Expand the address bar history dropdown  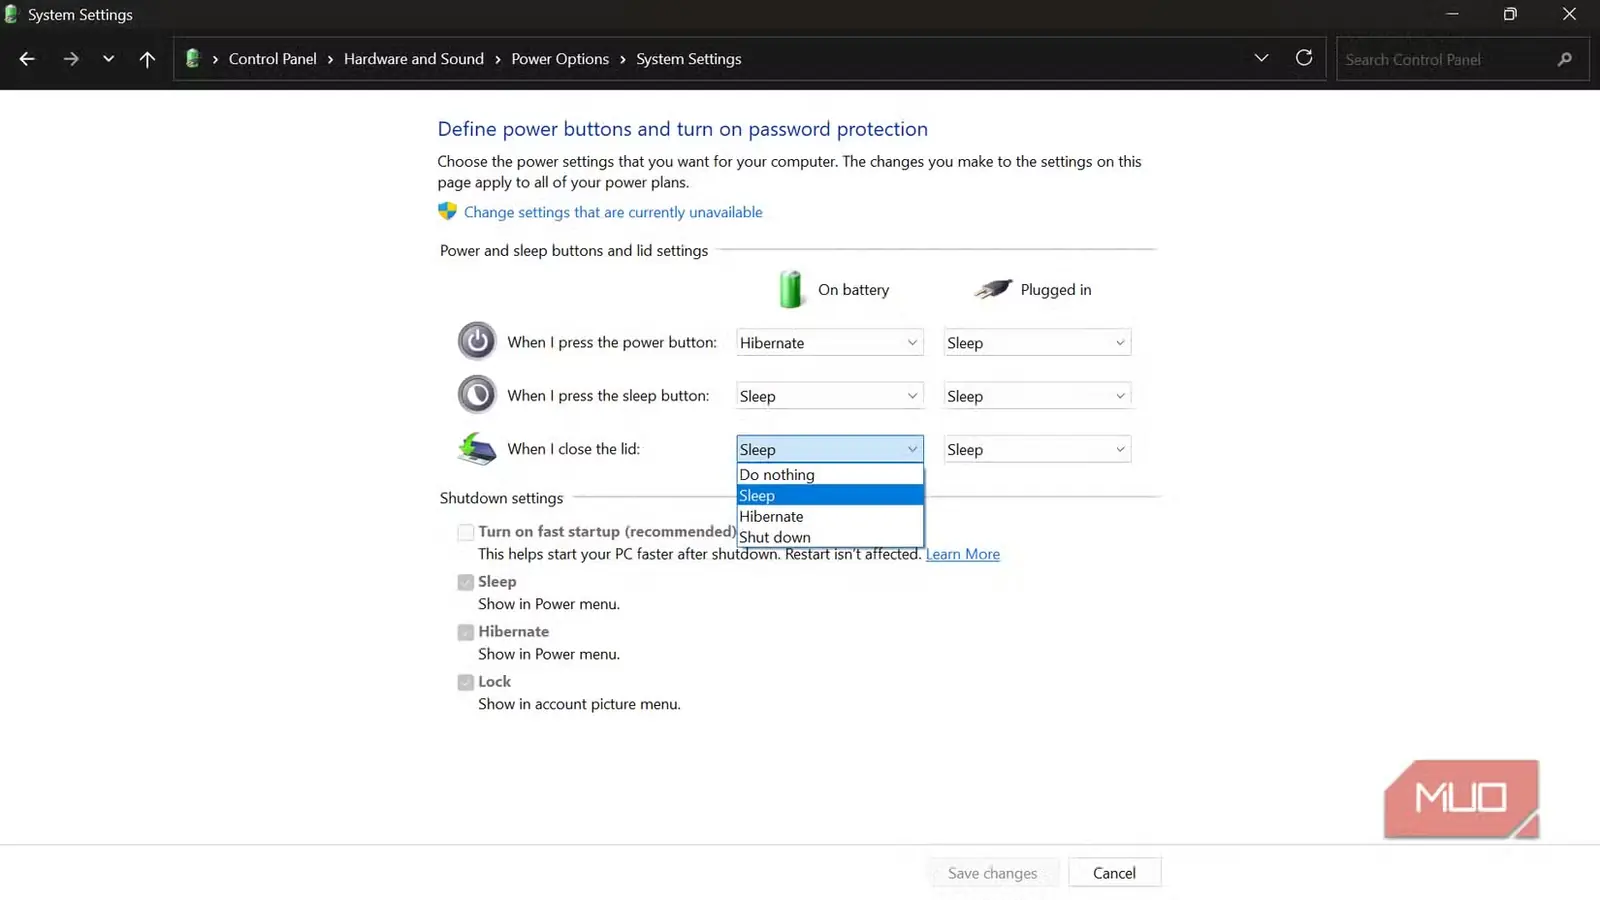click(x=1261, y=58)
